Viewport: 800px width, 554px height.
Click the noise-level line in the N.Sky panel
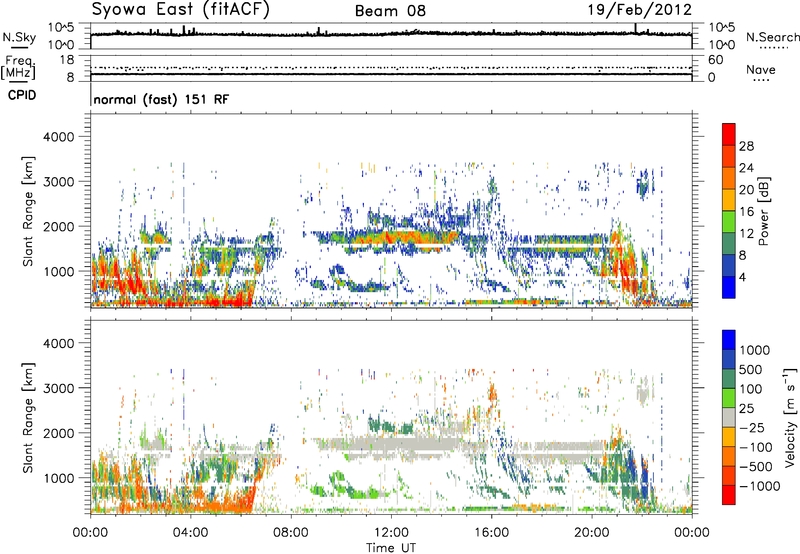(x=391, y=34)
